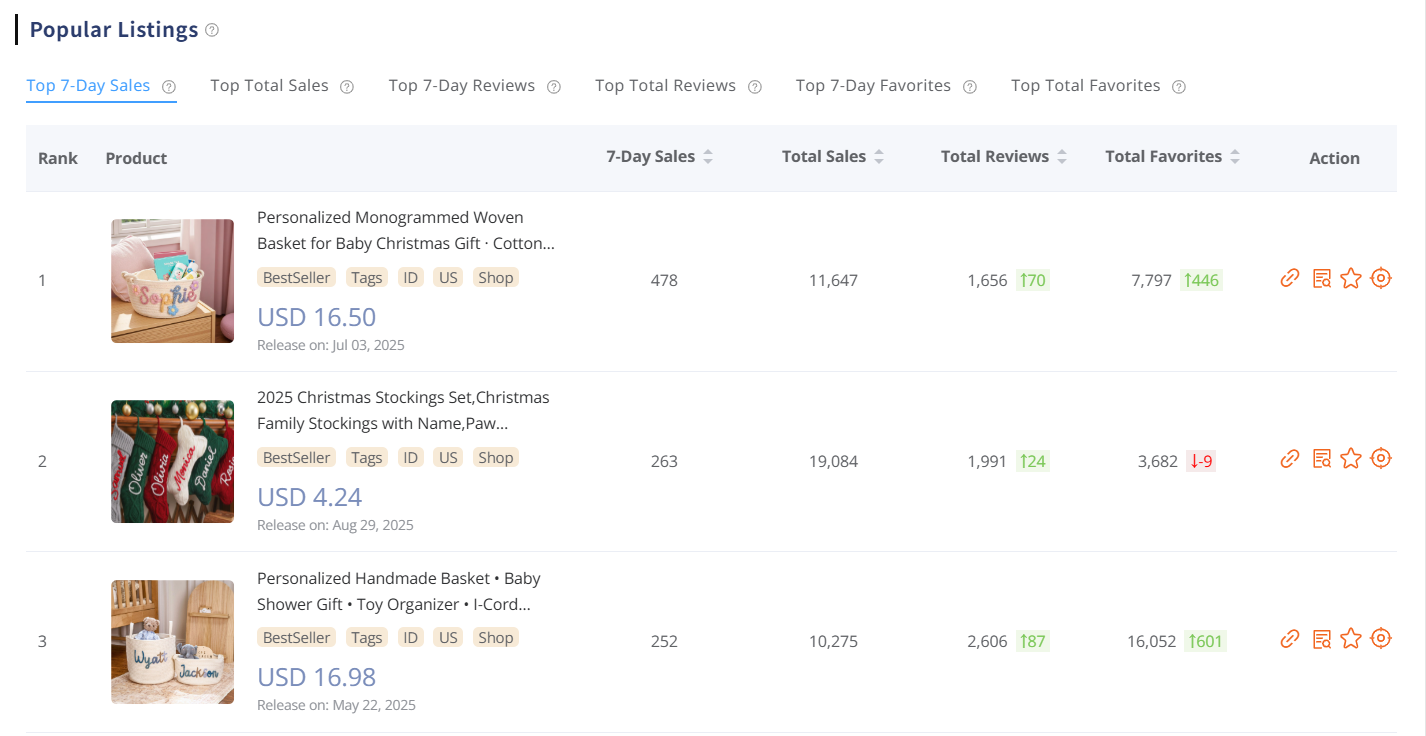Star the Christmas Stockings Set listing
Screen dimensions: 1426x736
point(1351,458)
